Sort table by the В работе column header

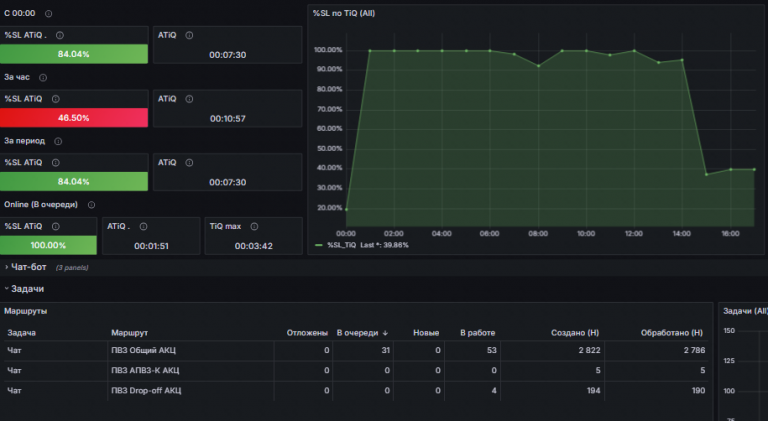coord(478,333)
